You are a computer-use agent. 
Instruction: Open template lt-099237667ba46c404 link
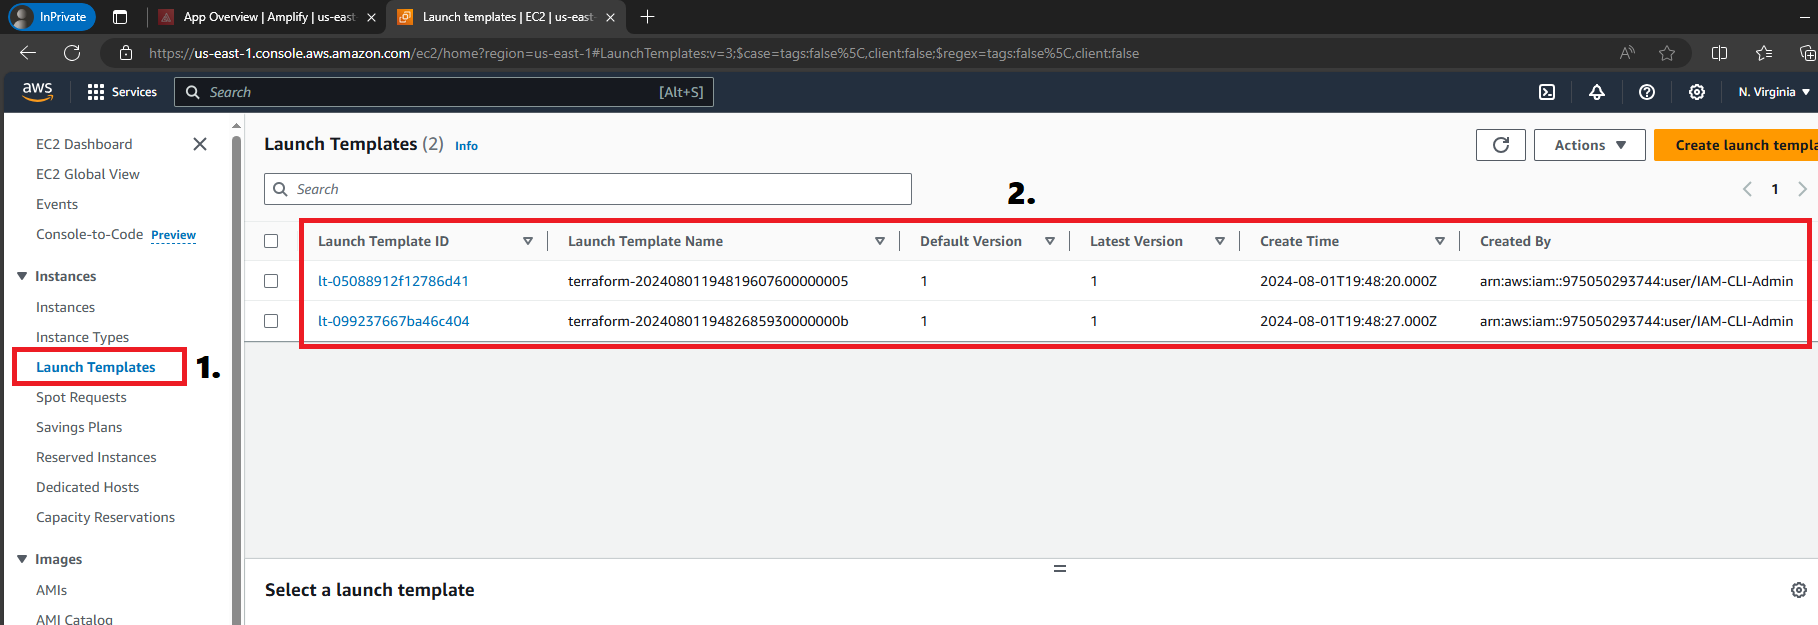tap(393, 321)
